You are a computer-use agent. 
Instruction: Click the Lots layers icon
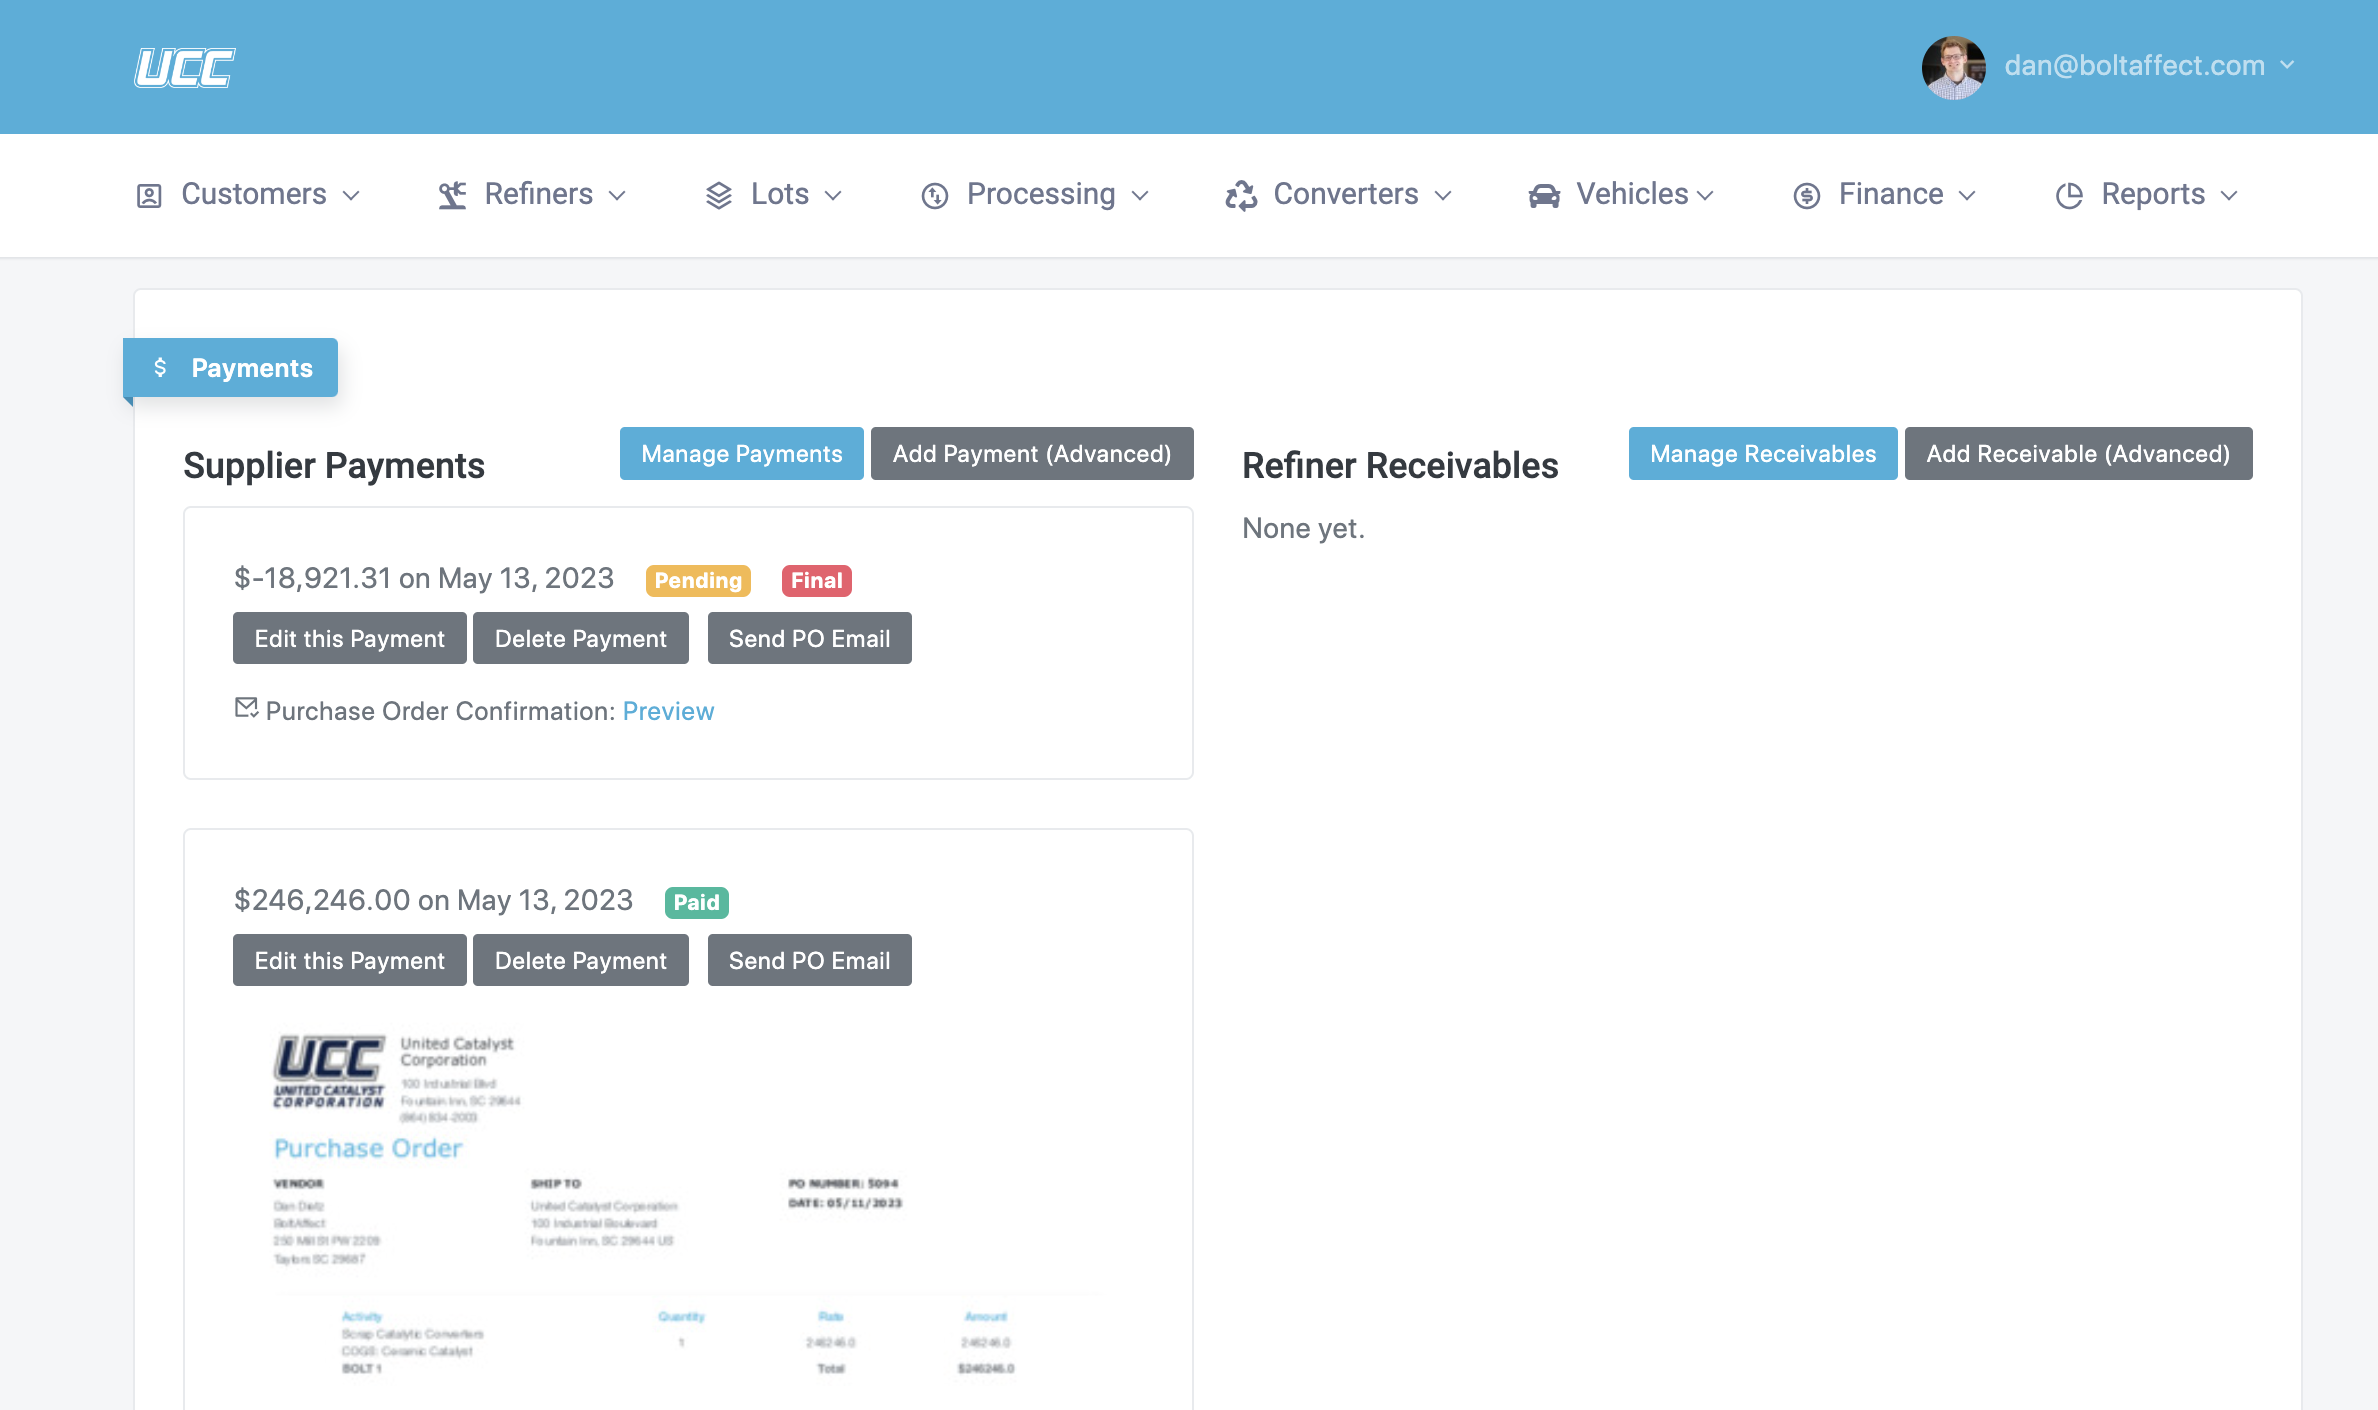pyautogui.click(x=718, y=195)
